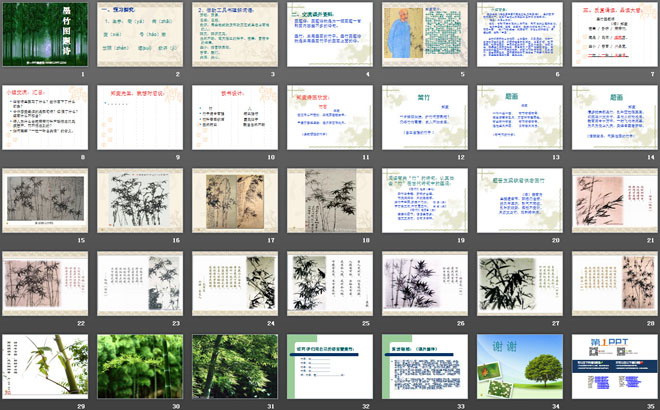Click slide 18 thumbnail

330,200
